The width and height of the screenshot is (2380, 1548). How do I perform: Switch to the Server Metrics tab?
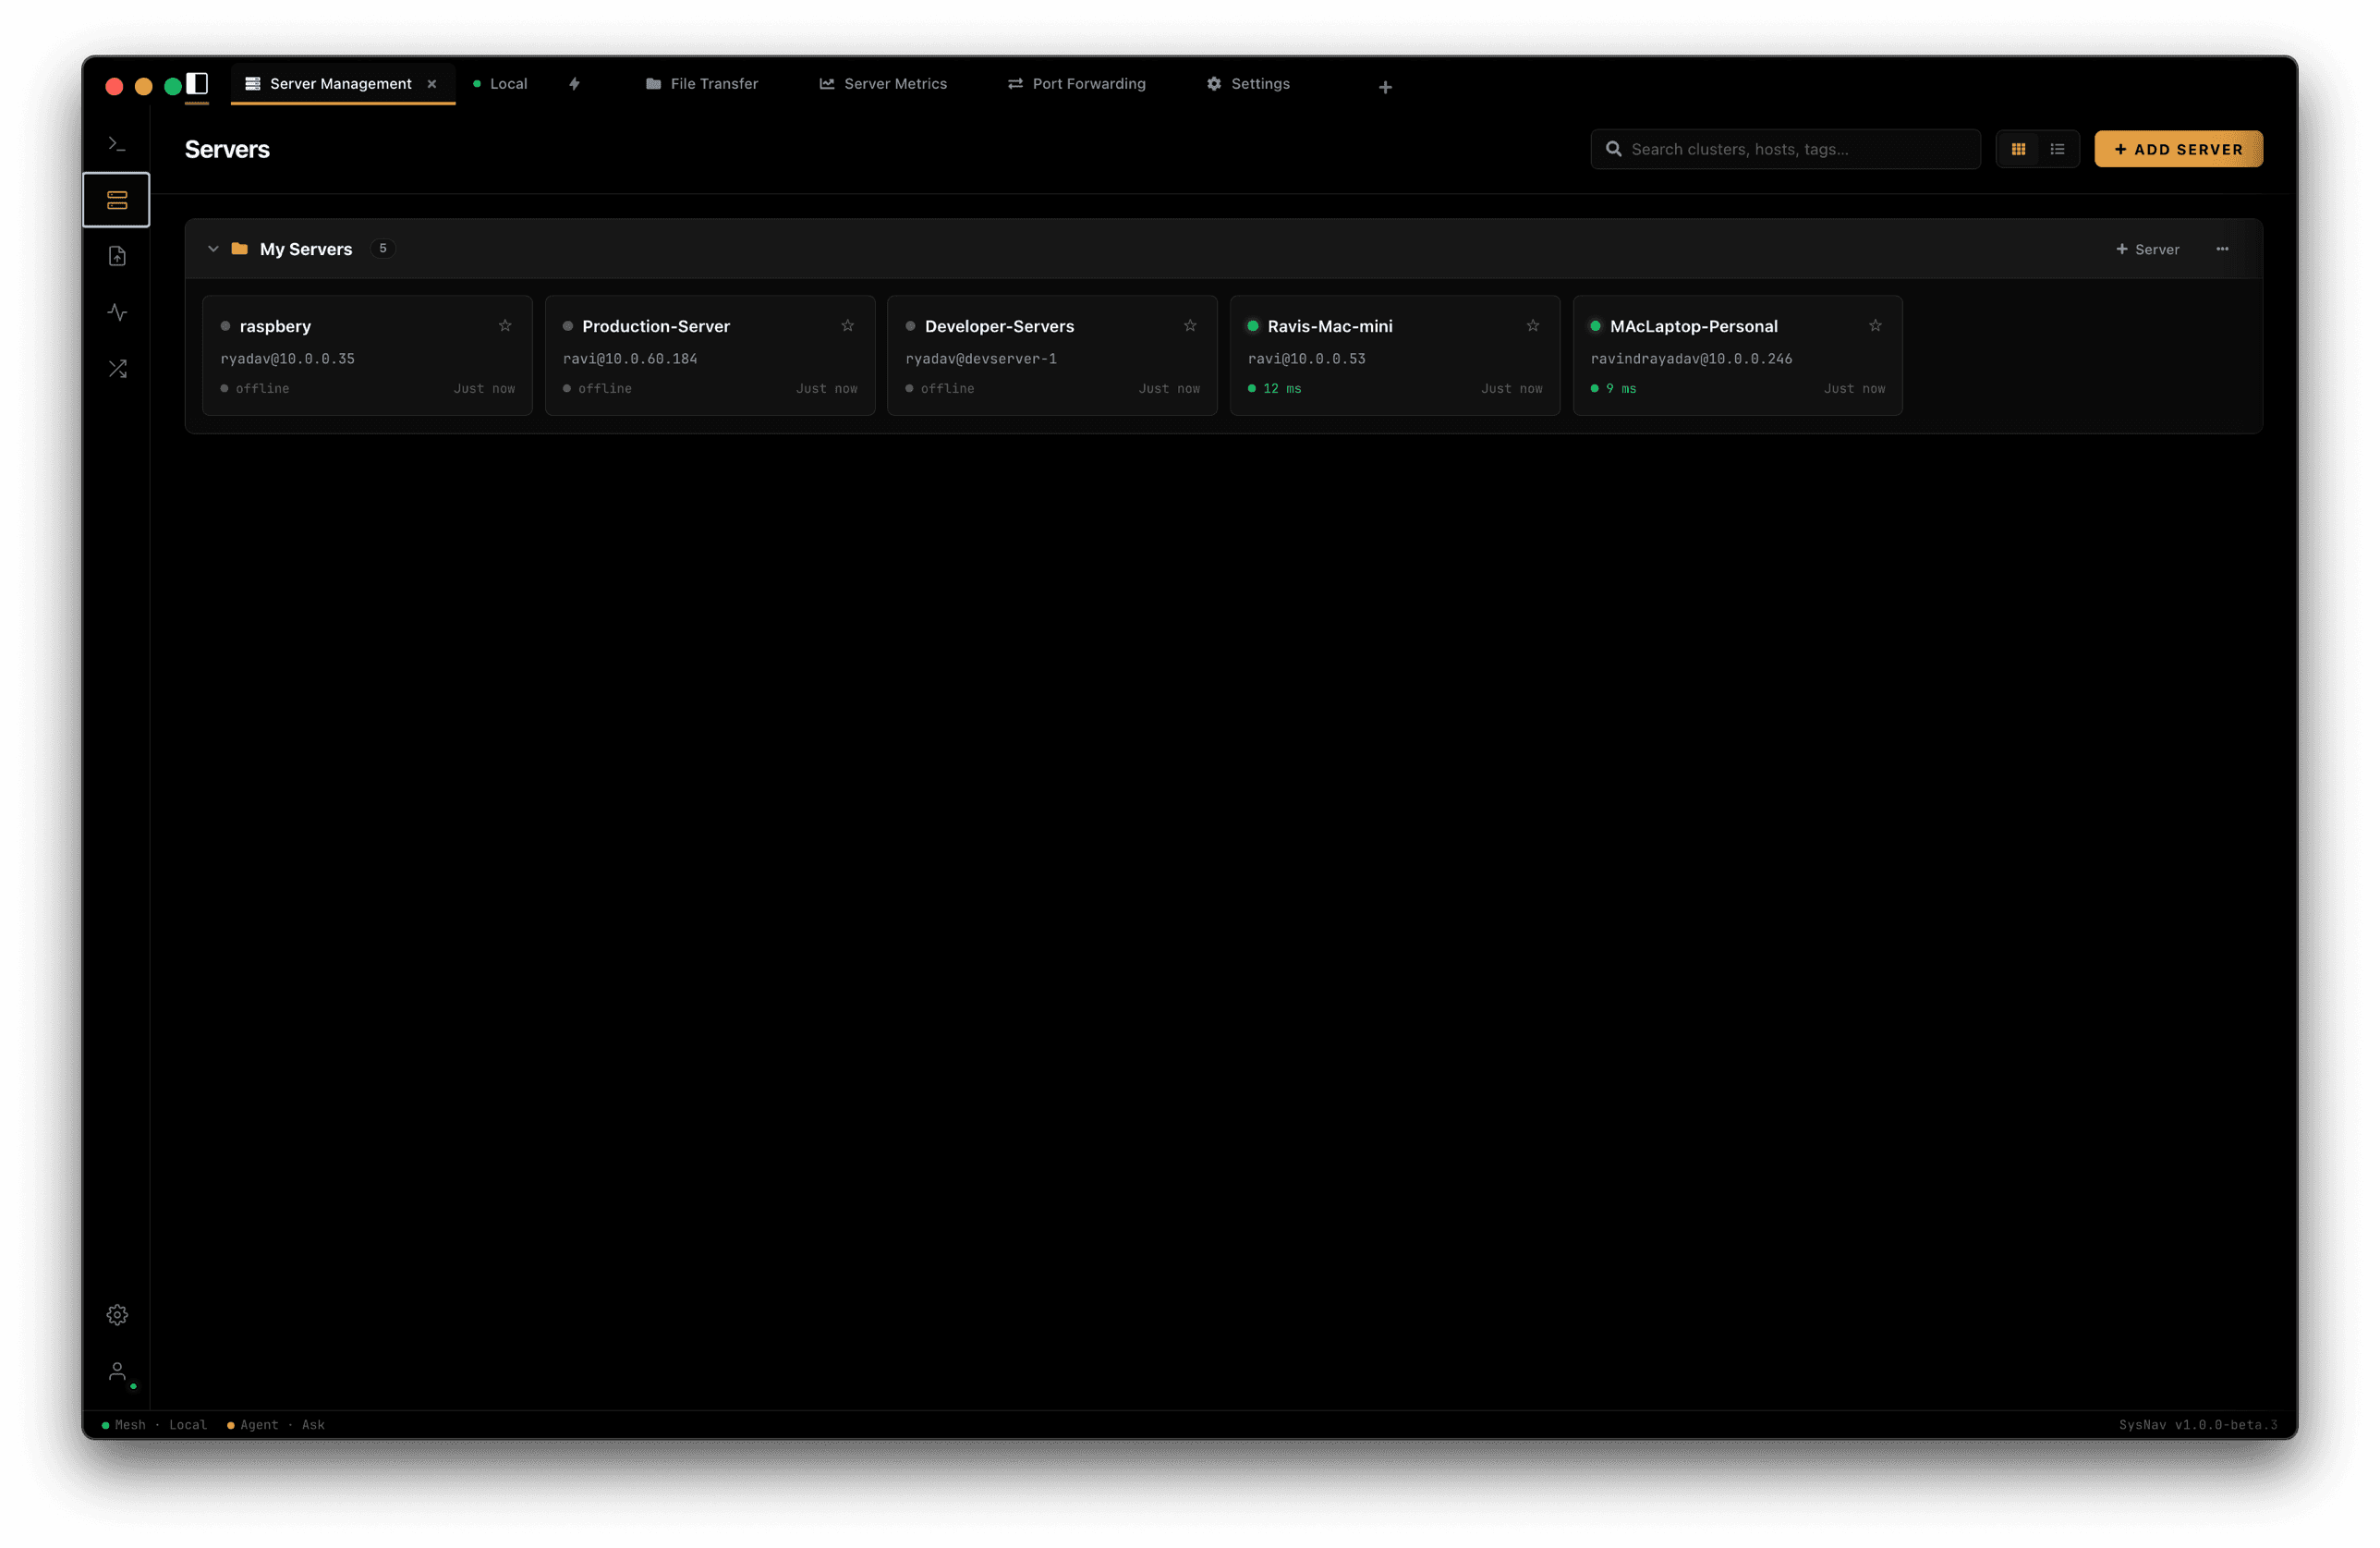[x=883, y=84]
